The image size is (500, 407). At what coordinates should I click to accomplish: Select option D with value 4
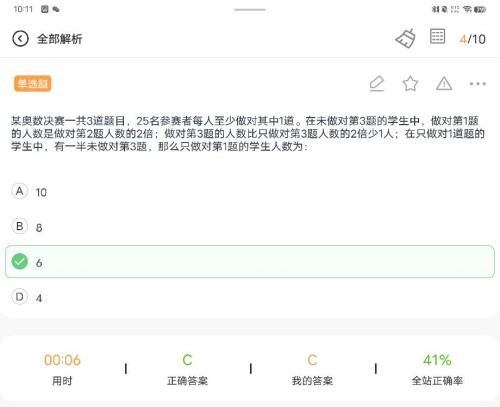click(x=250, y=297)
